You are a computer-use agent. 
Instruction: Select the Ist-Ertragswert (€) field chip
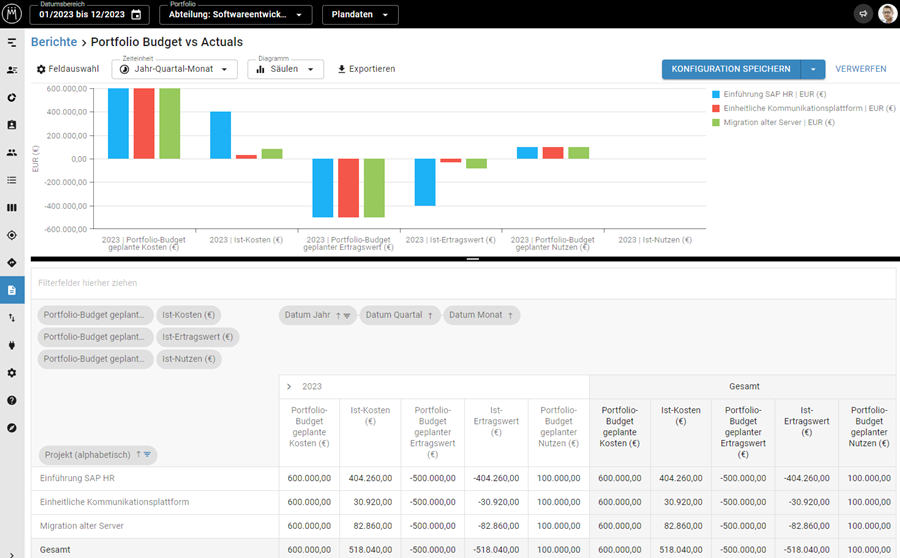197,336
